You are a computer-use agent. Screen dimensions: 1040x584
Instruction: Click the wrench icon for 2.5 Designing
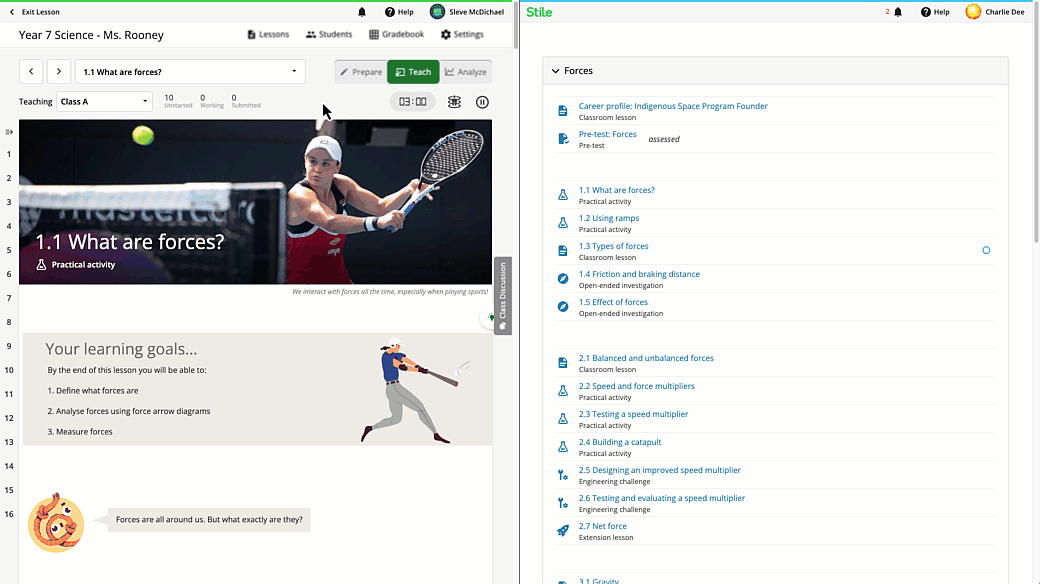562,474
